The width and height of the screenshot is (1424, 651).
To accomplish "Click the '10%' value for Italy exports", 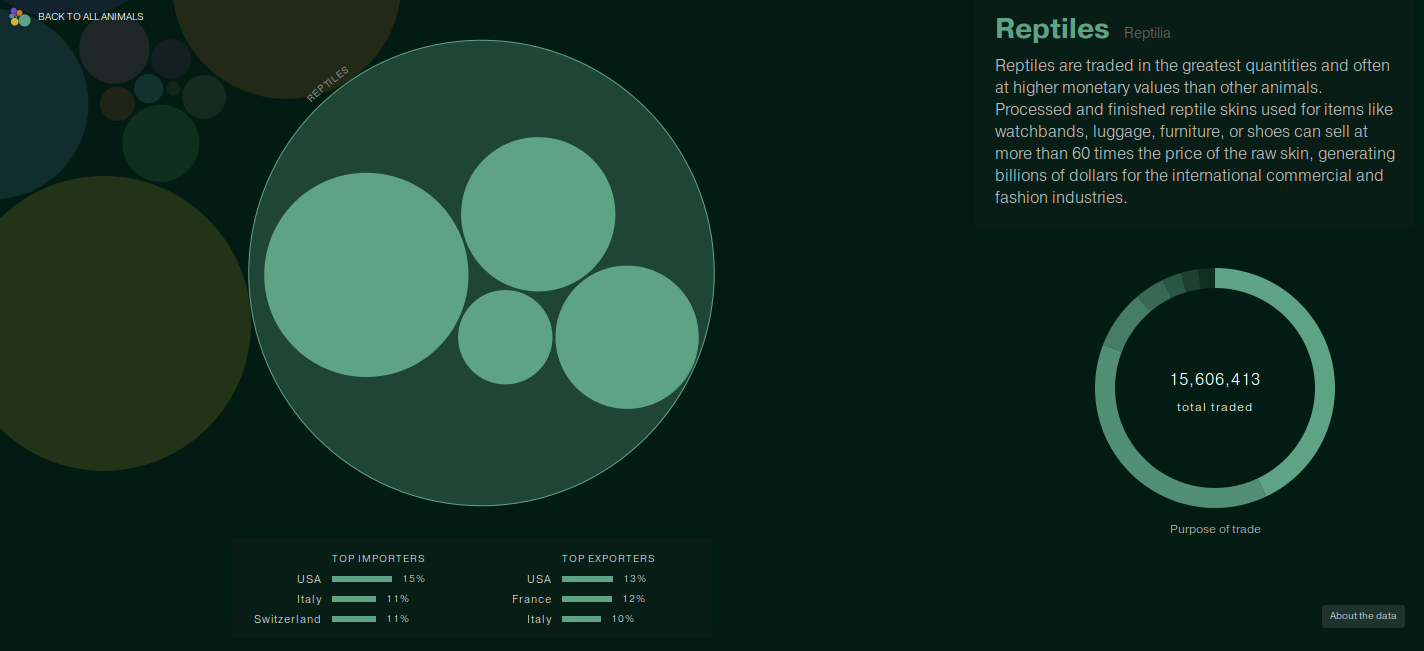I will point(623,619).
